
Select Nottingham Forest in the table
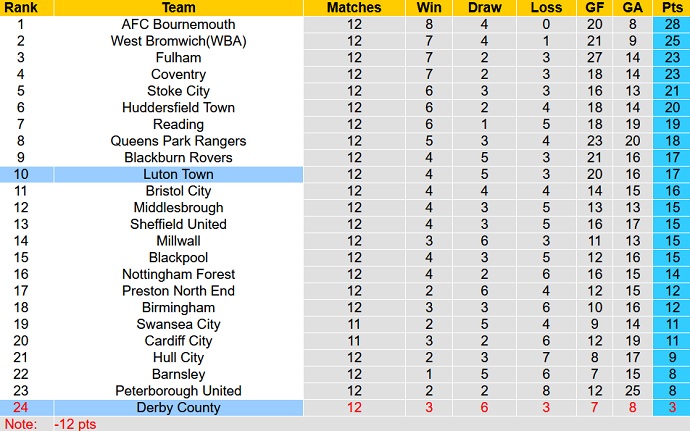[x=178, y=274]
